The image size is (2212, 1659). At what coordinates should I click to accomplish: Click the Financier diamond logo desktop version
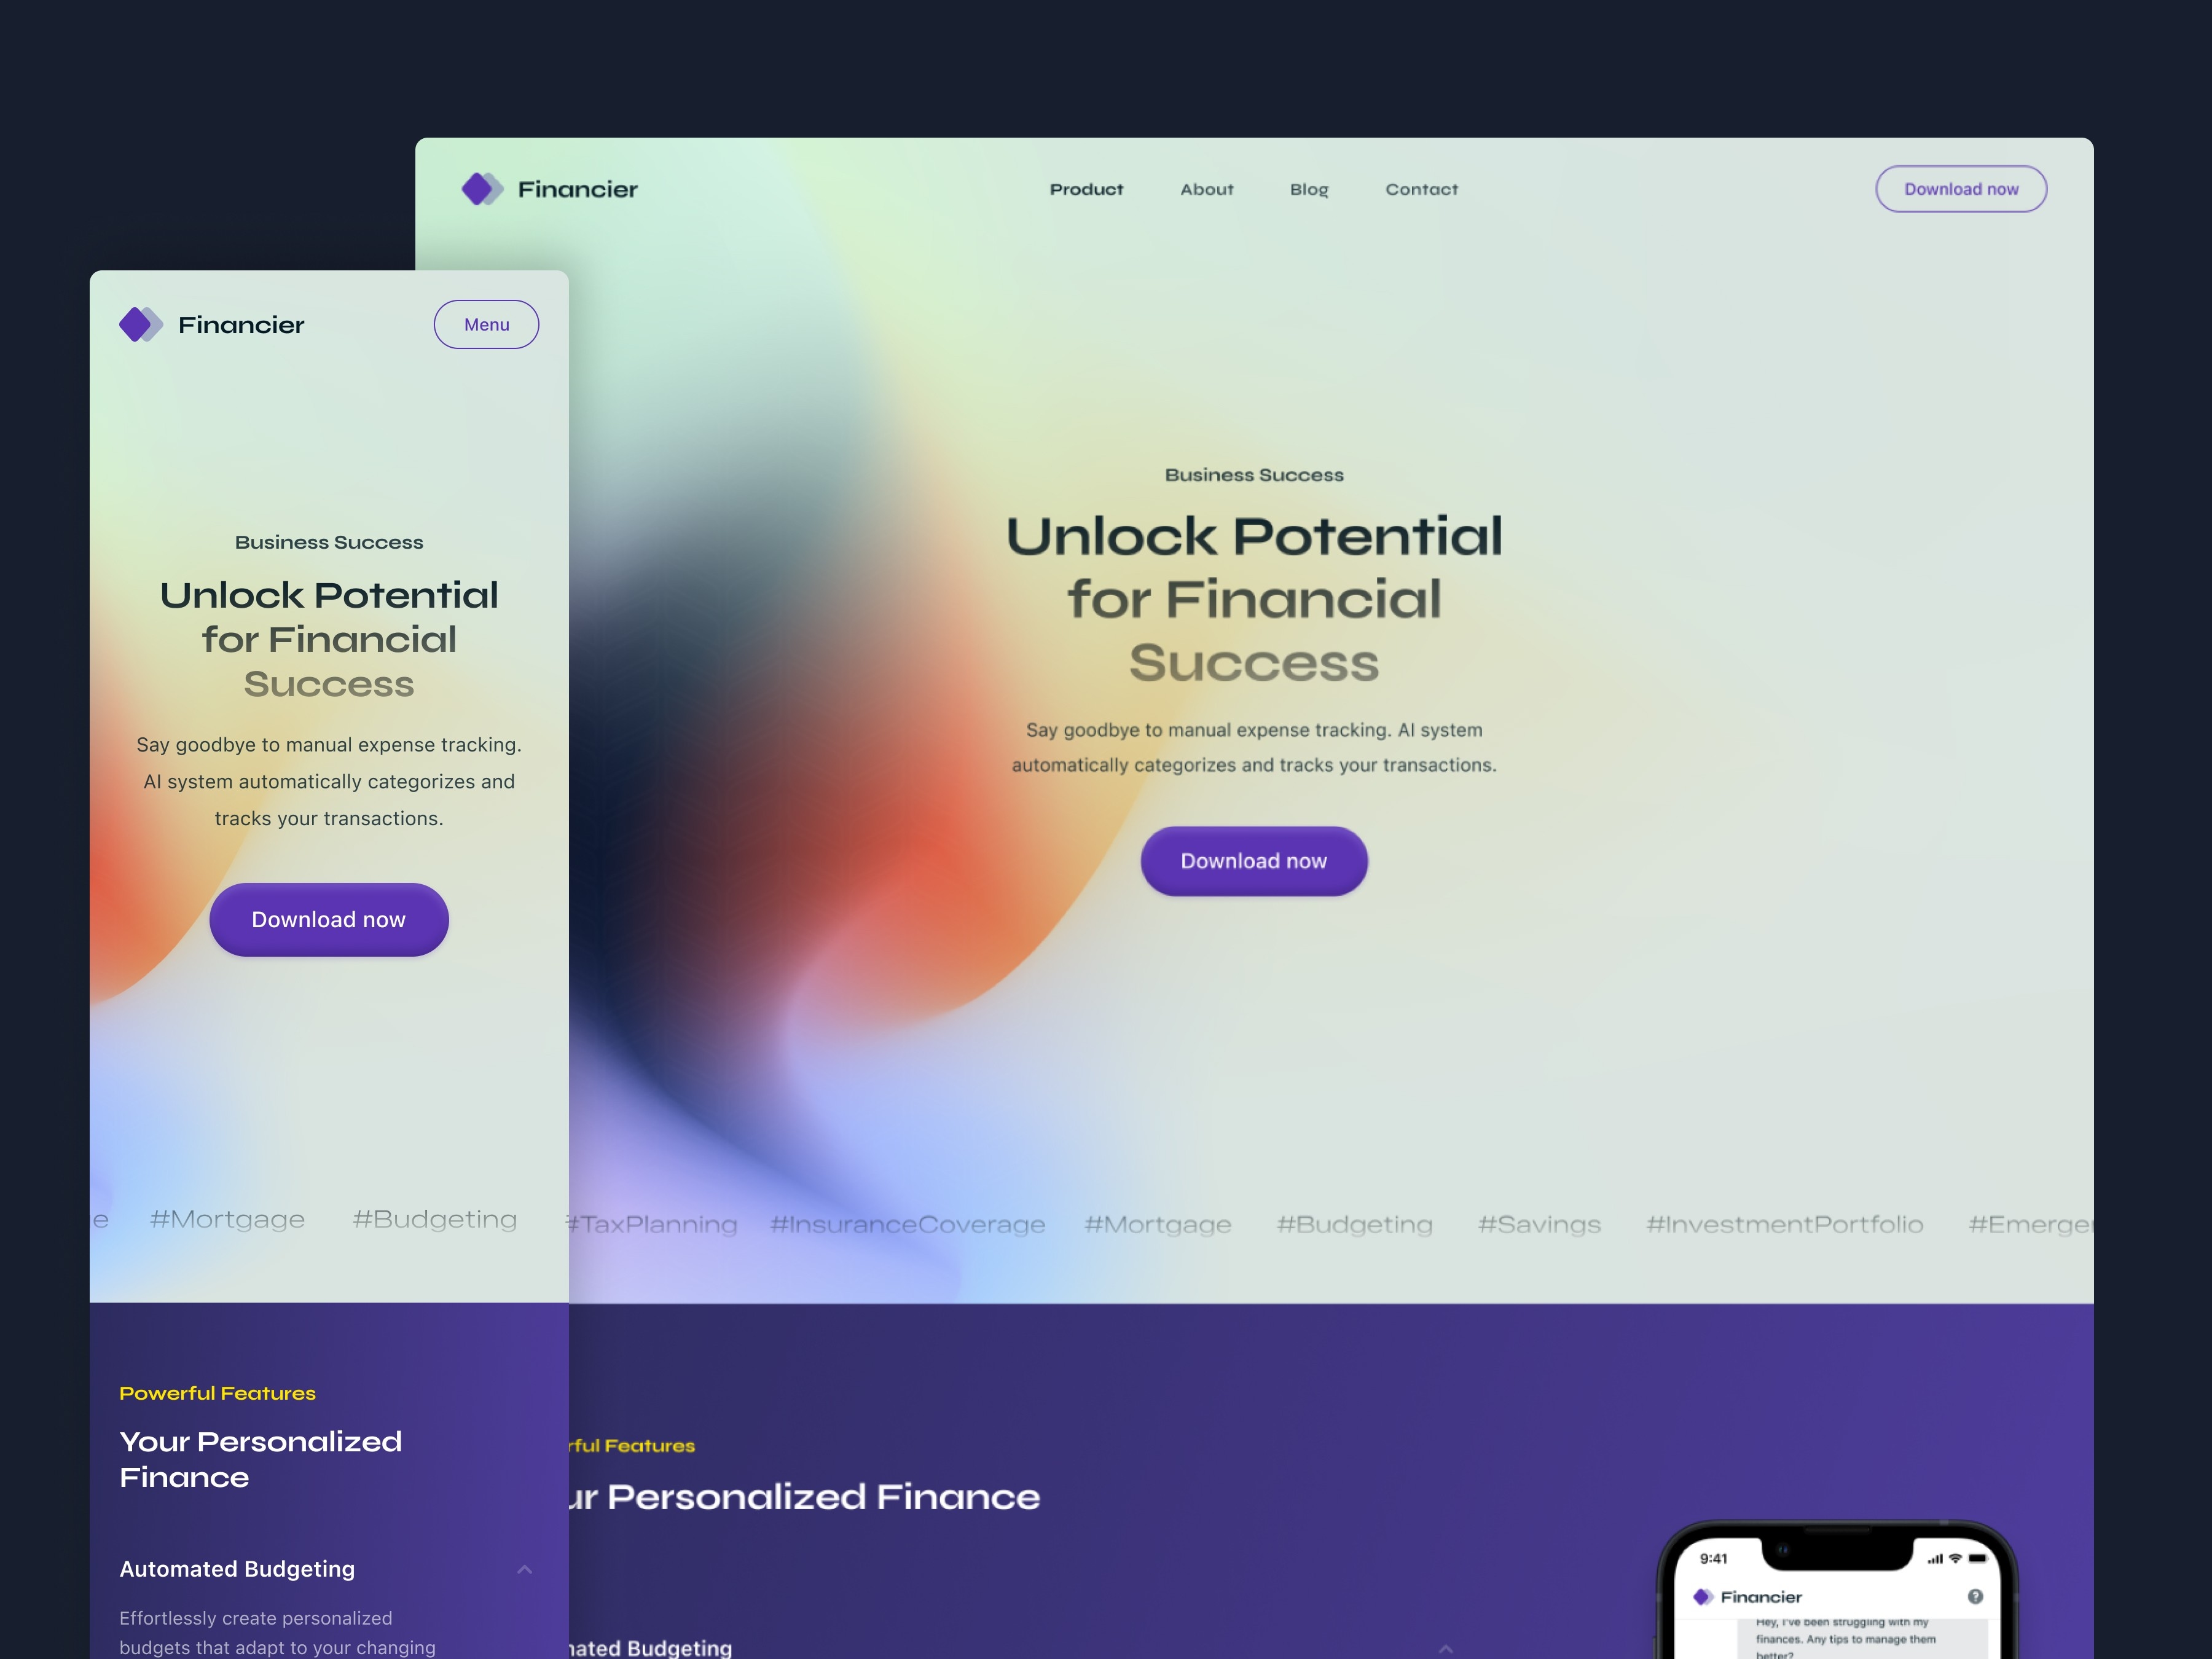point(484,188)
